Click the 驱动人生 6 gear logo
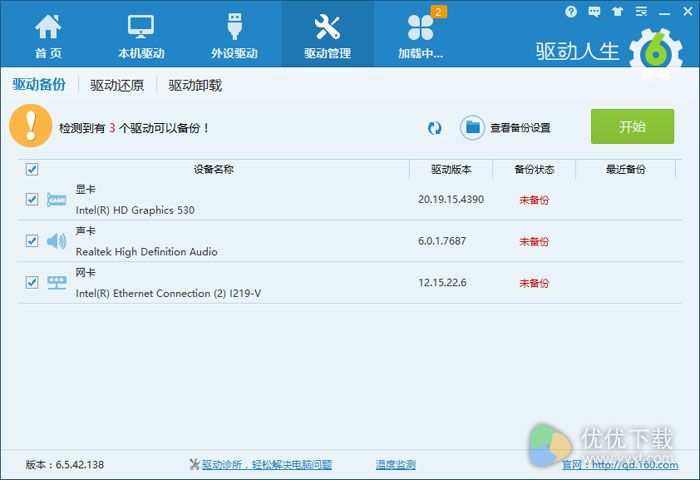700x480 pixels. tap(656, 53)
